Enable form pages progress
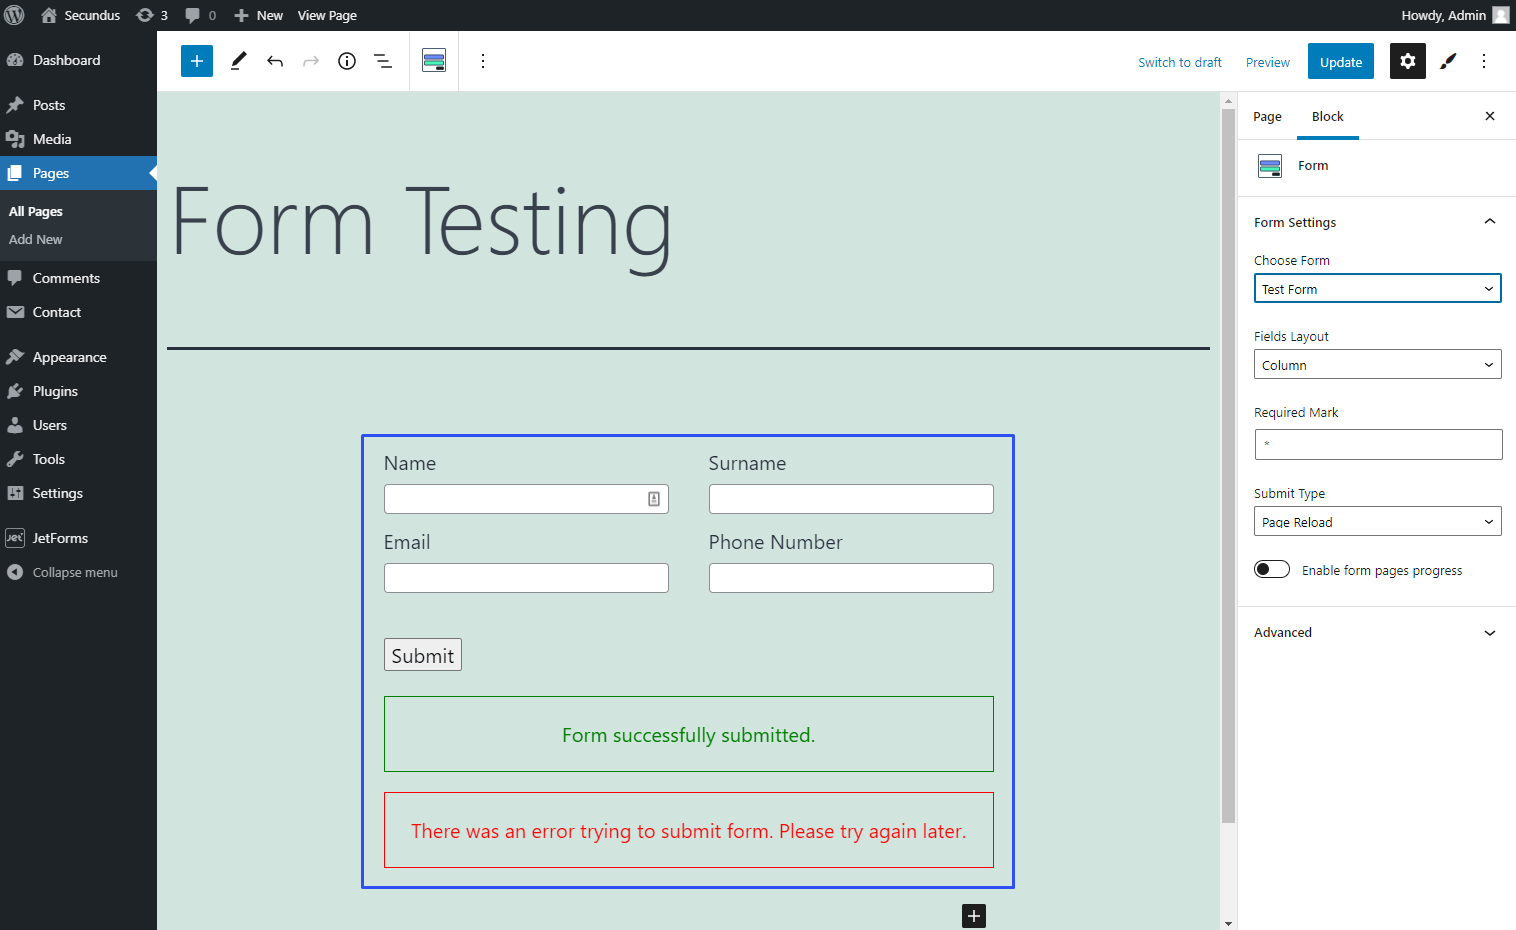The width and height of the screenshot is (1516, 930). pos(1271,568)
